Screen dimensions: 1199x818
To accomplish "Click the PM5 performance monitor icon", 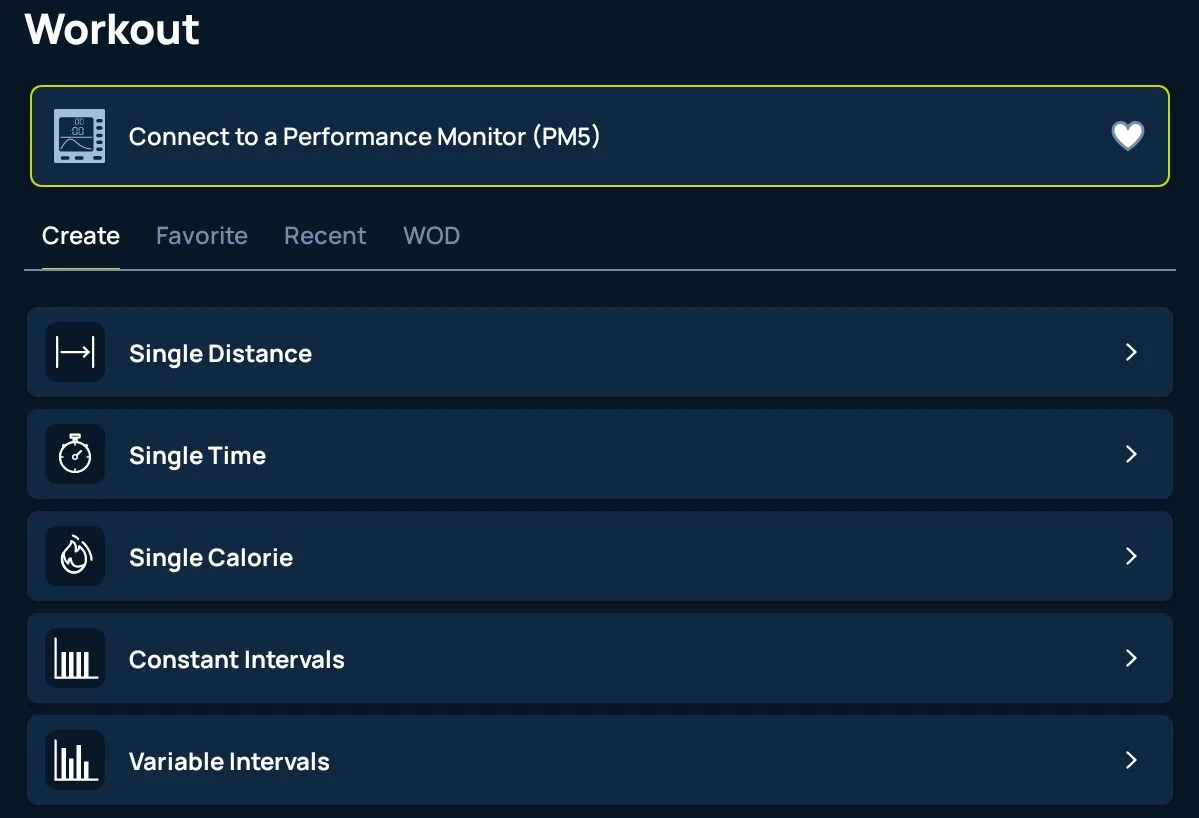I will click(x=79, y=136).
